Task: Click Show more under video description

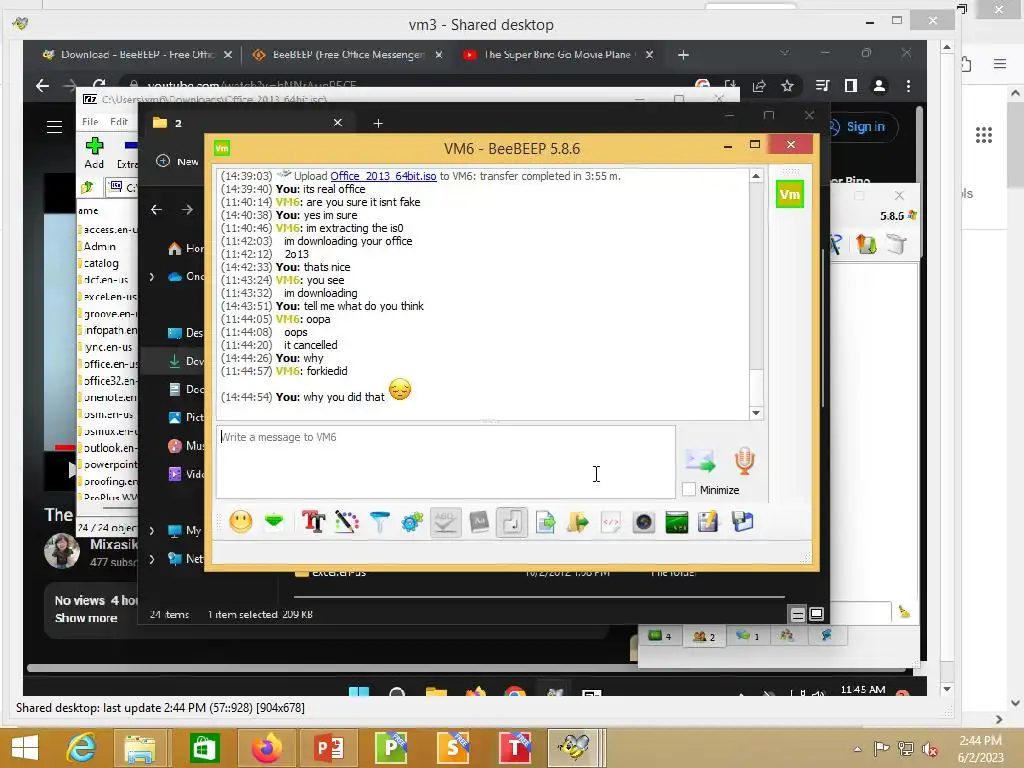Action: click(x=86, y=618)
